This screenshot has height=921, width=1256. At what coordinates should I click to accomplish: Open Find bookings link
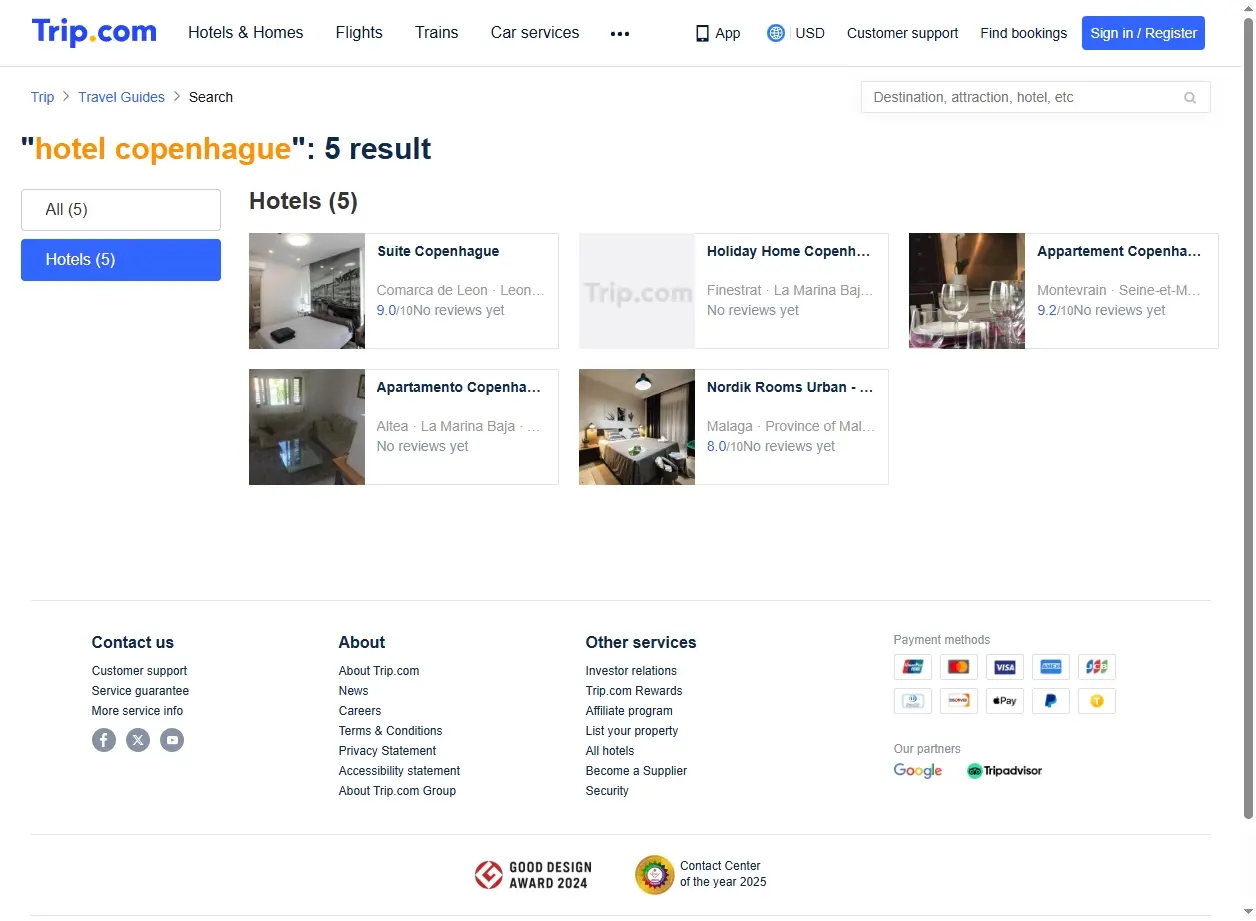[1023, 33]
